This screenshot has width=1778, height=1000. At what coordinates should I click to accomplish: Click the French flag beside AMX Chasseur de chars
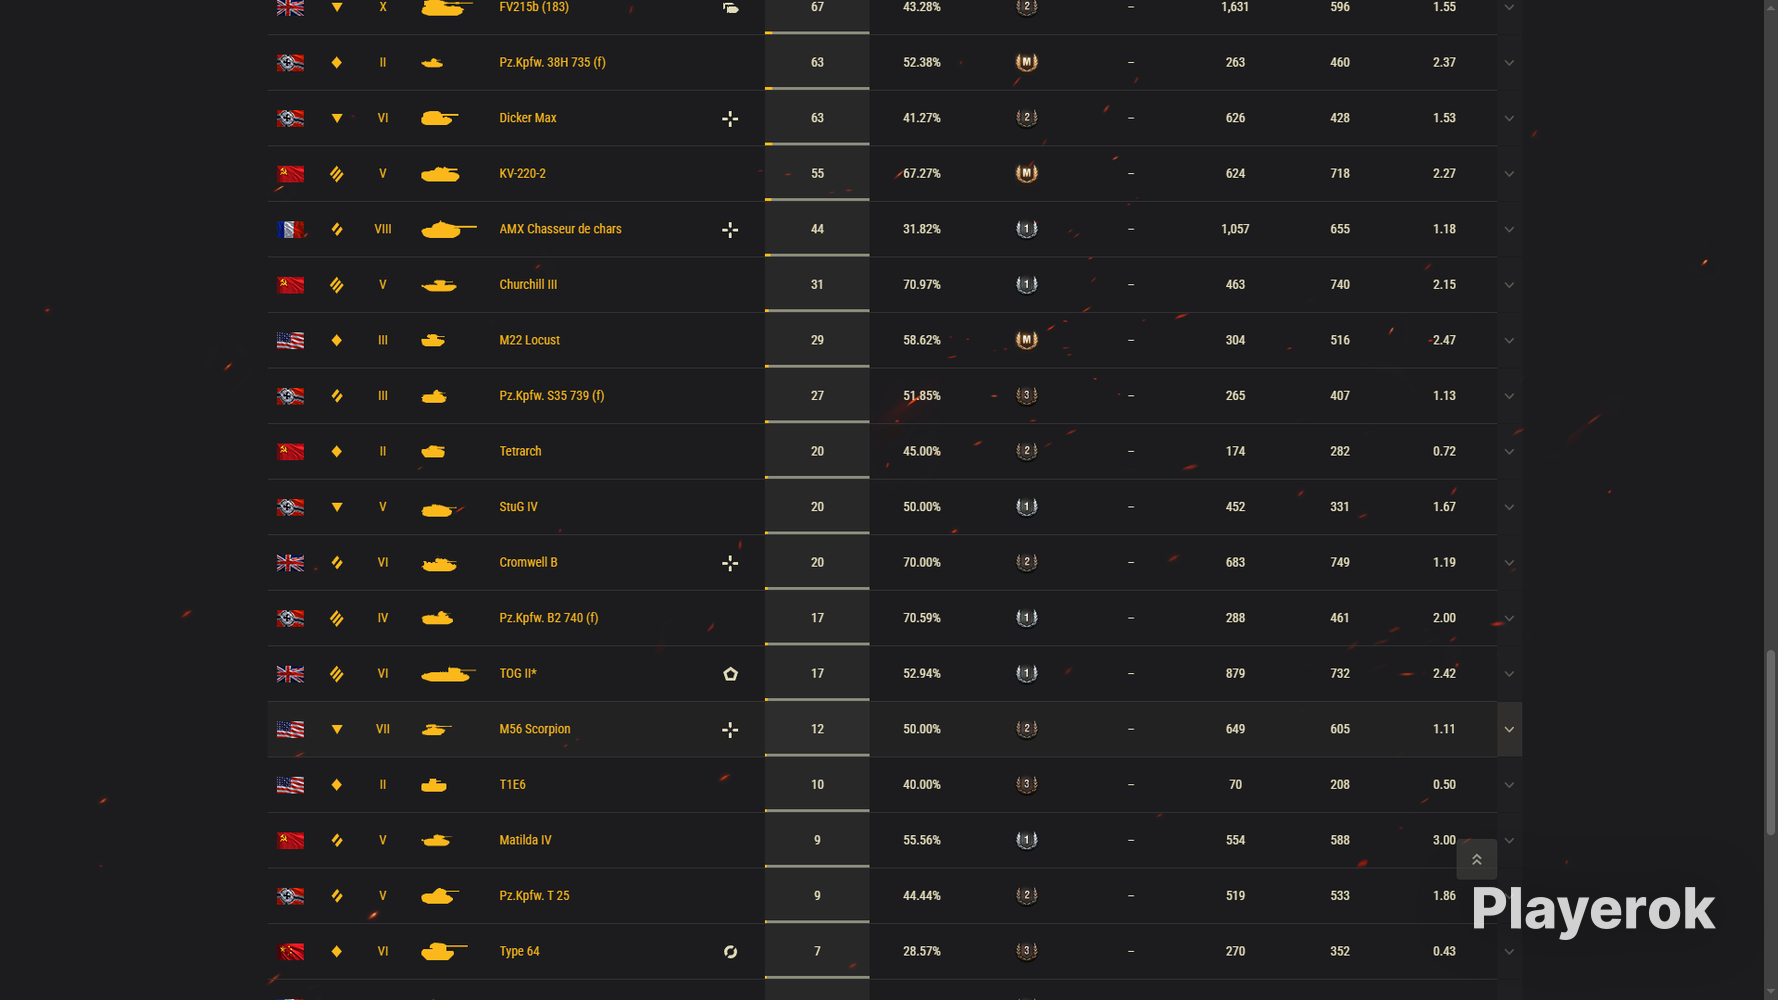pyautogui.click(x=290, y=229)
